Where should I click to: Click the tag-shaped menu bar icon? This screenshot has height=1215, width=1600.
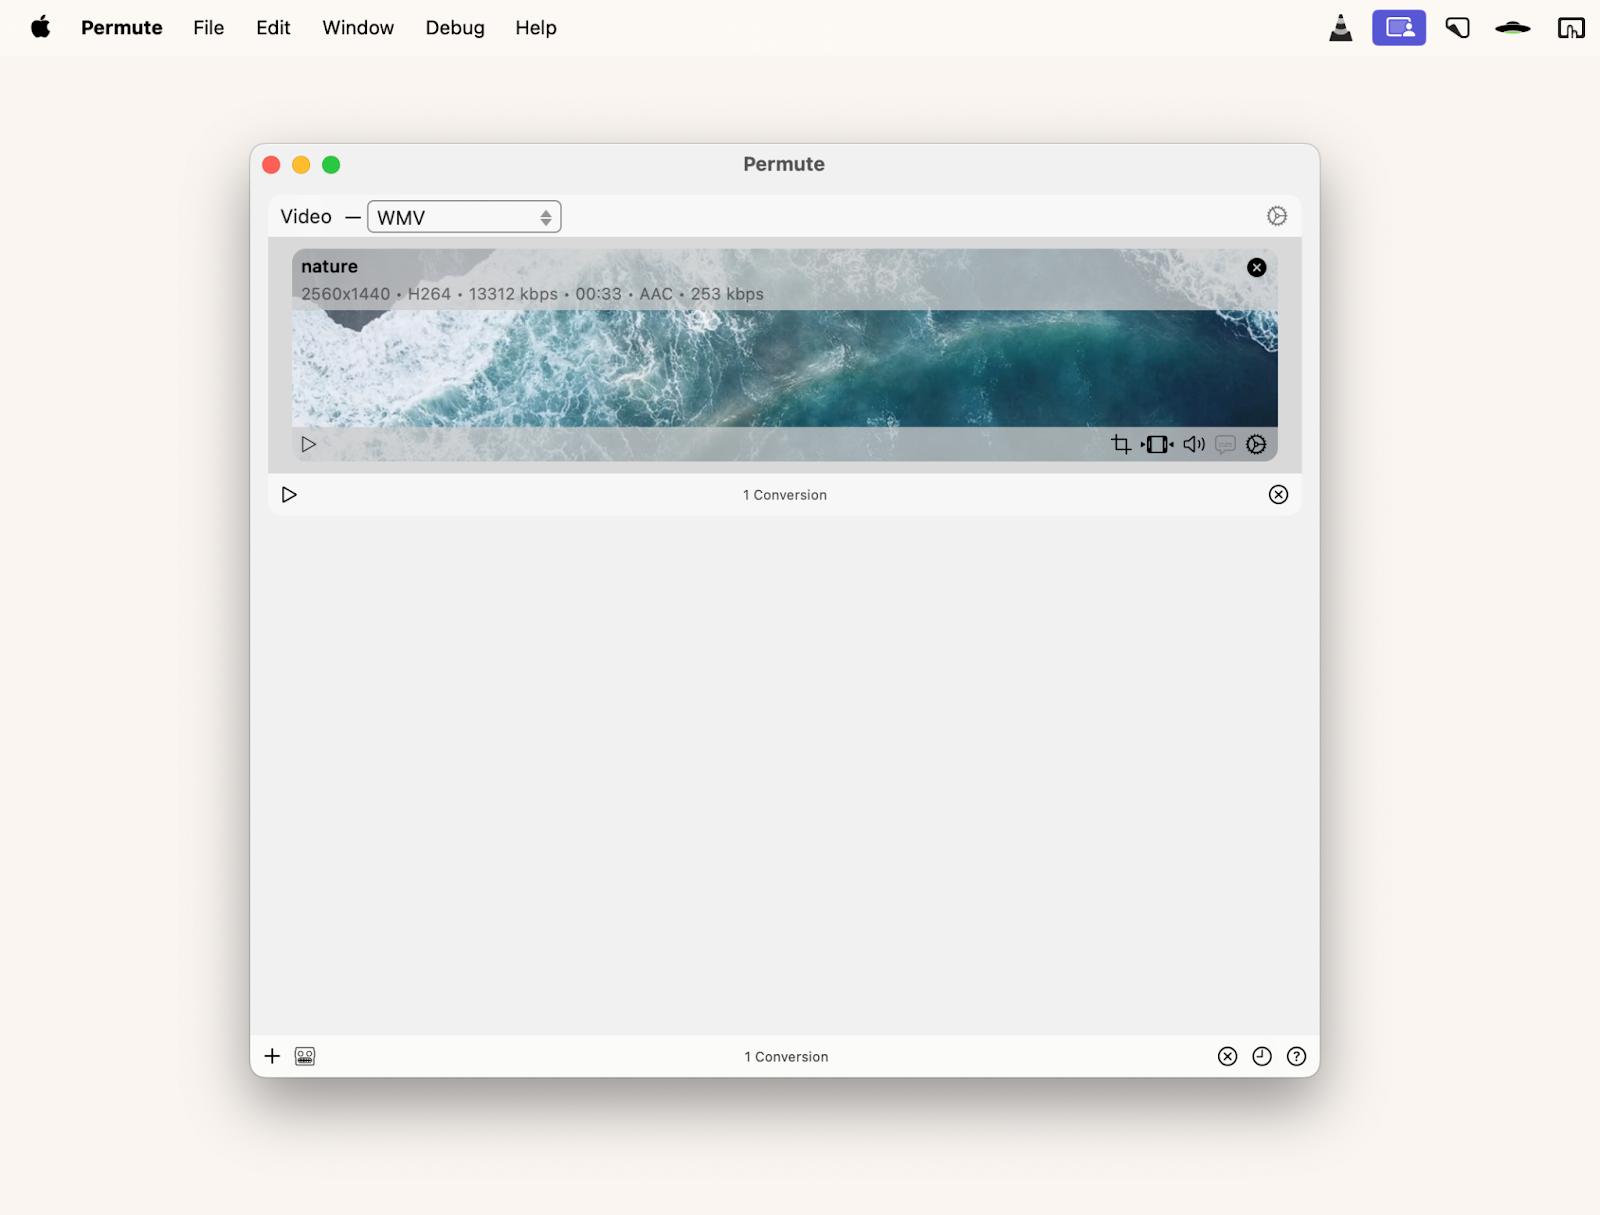click(x=1458, y=28)
